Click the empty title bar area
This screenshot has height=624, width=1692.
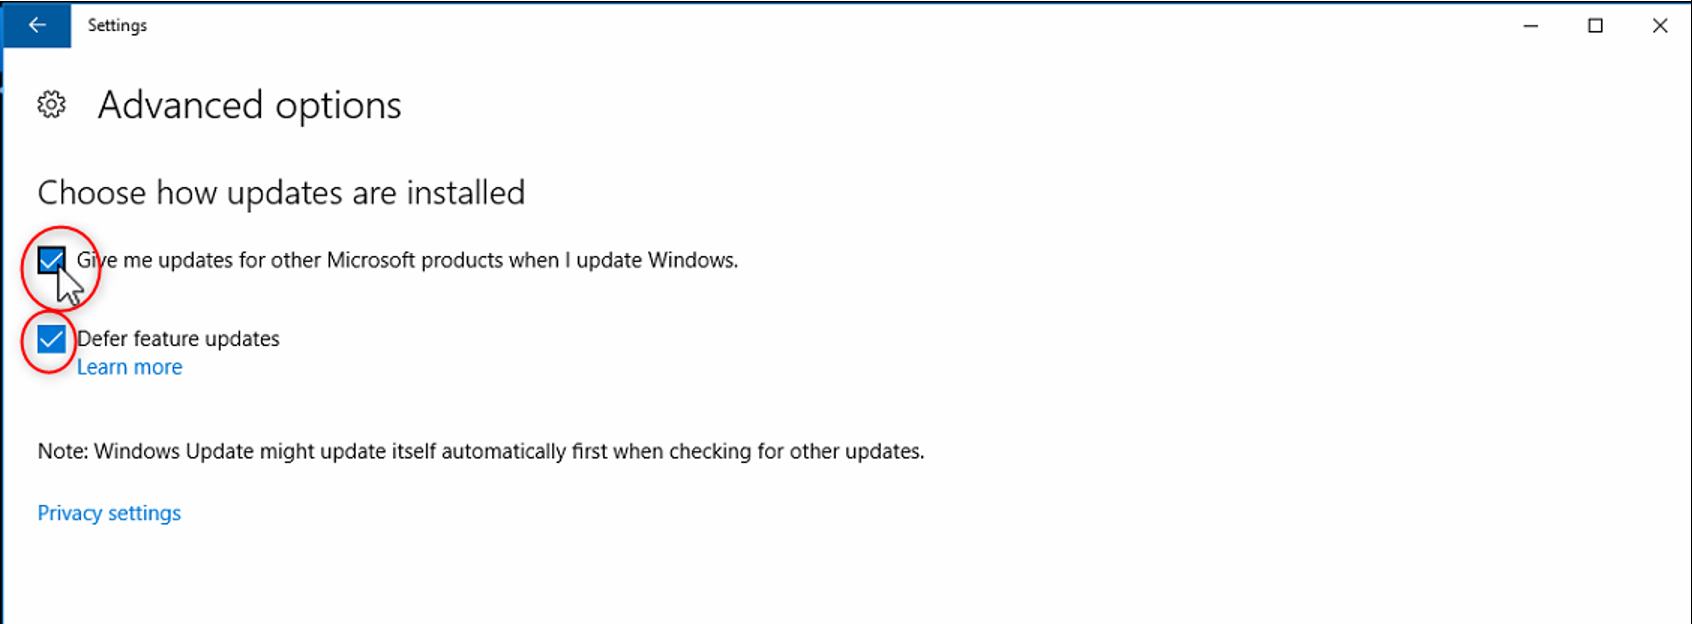pyautogui.click(x=800, y=25)
